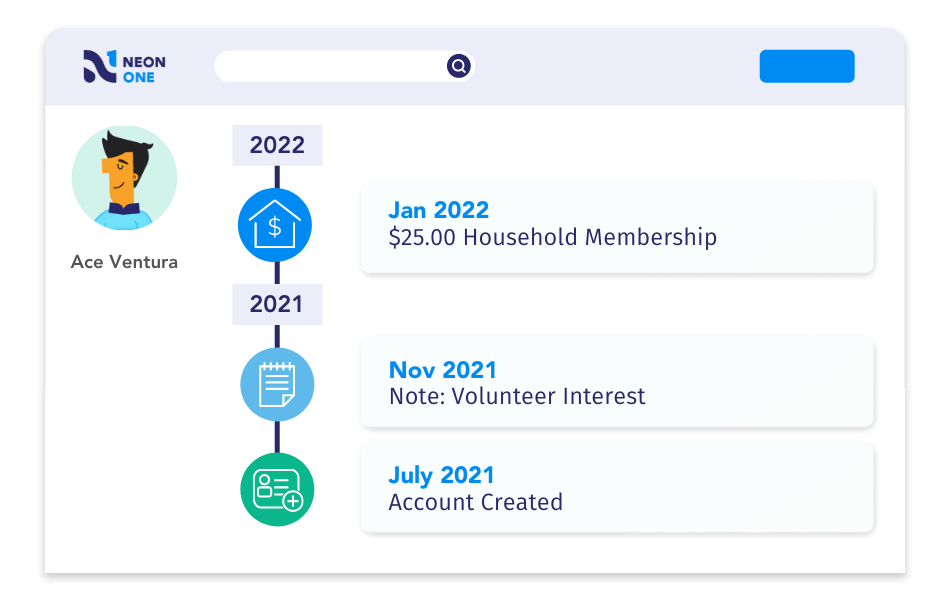Click timeline connector below the 2022 label
Image resolution: width=950 pixels, height=600 pixels.
[x=277, y=177]
